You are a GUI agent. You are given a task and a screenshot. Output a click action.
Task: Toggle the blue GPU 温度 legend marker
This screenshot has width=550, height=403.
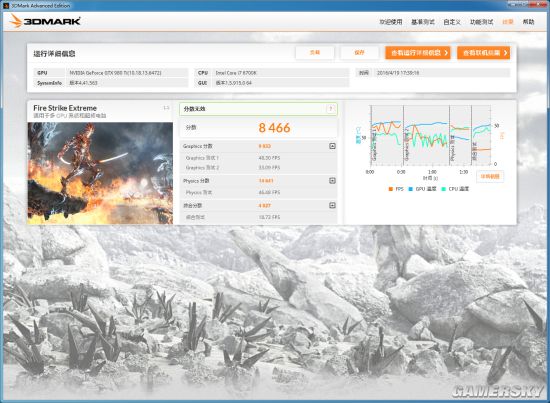[x=411, y=189]
